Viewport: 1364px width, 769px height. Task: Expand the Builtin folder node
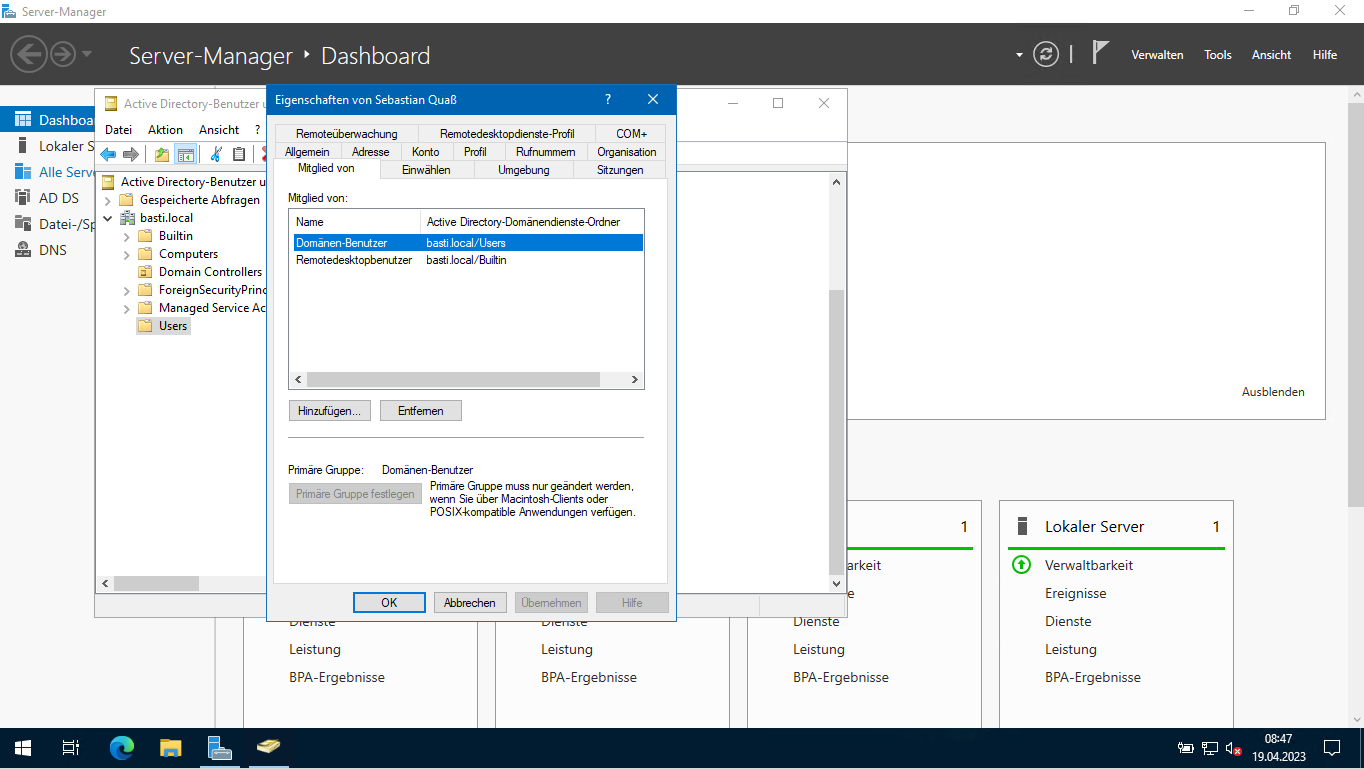[x=126, y=236]
